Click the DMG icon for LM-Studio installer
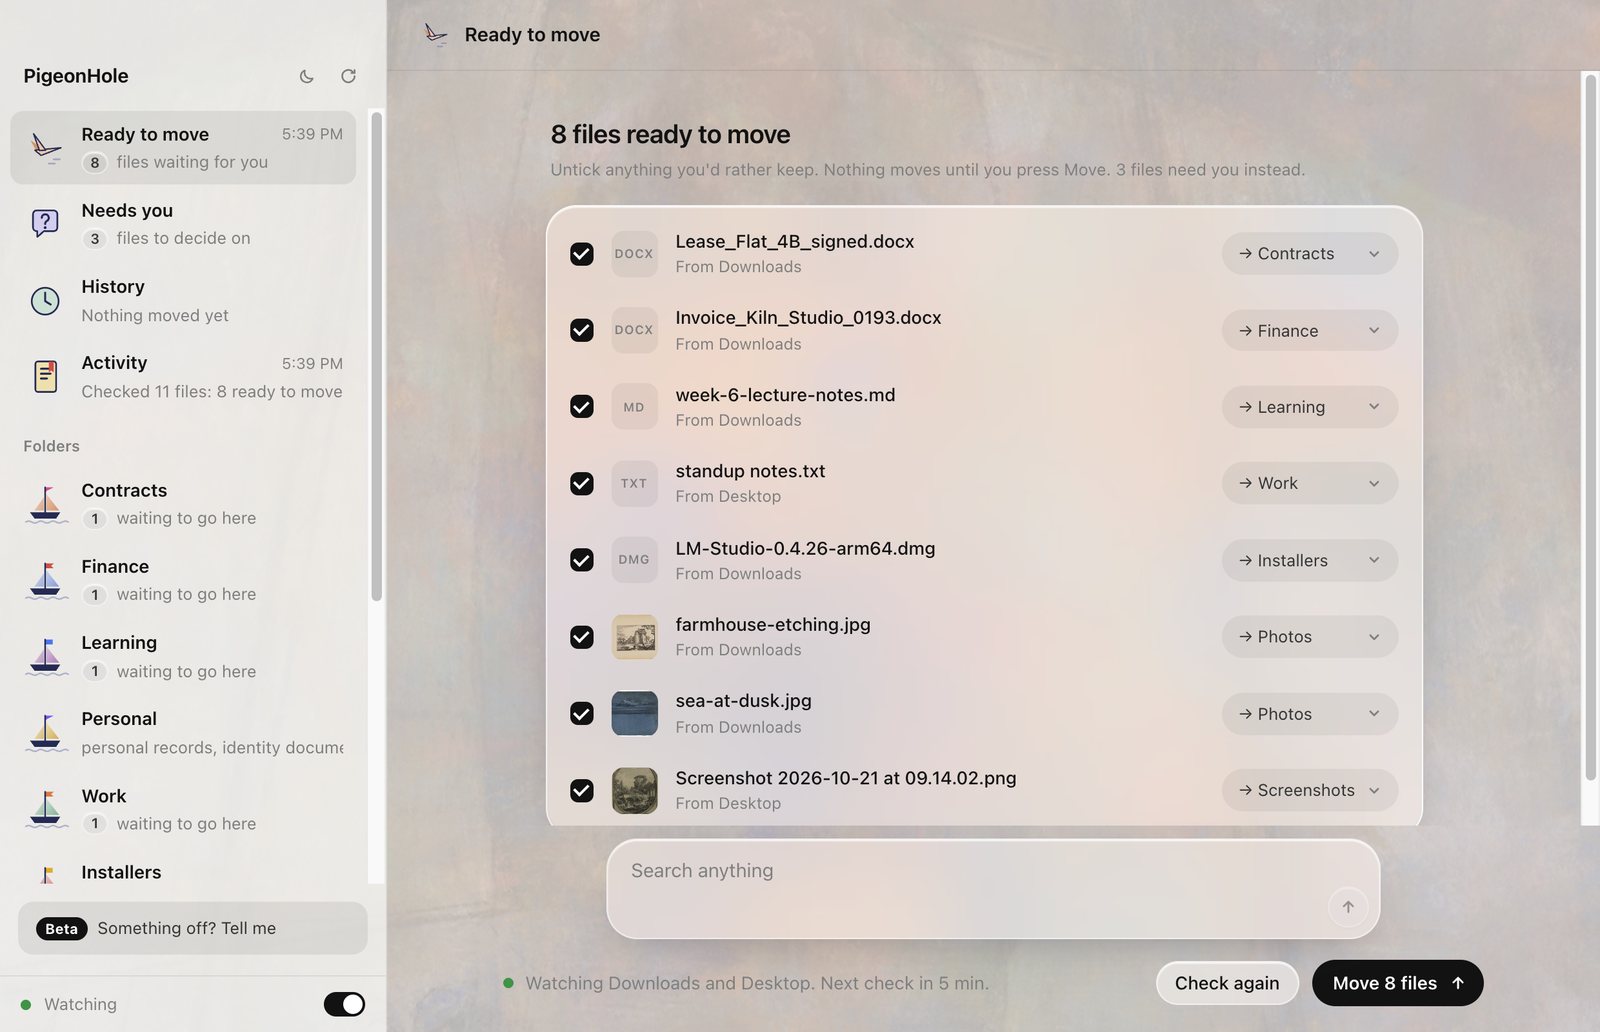Screen dimensions: 1600x1032 [x=634, y=560]
